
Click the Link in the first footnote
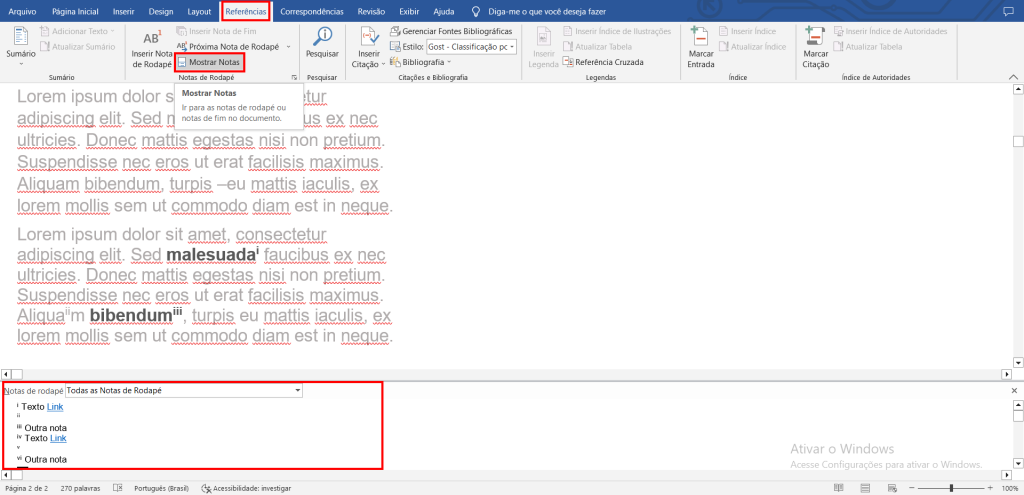point(56,407)
